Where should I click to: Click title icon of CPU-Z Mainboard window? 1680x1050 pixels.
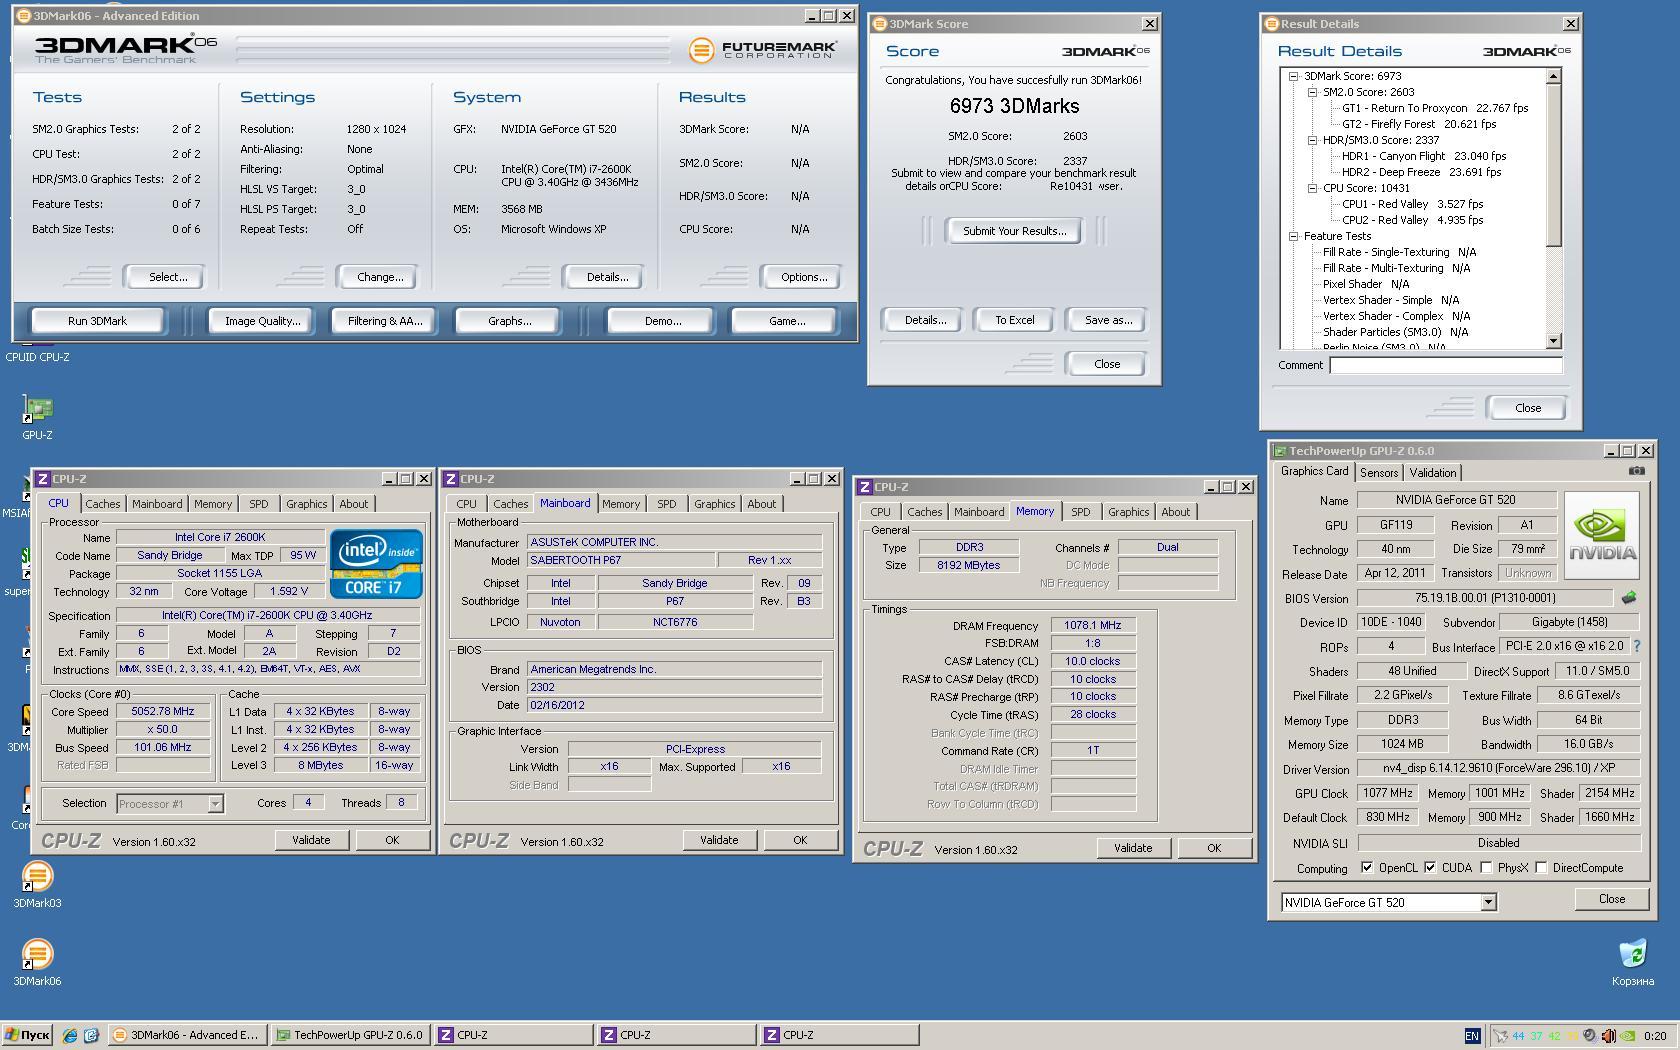pyautogui.click(x=451, y=479)
